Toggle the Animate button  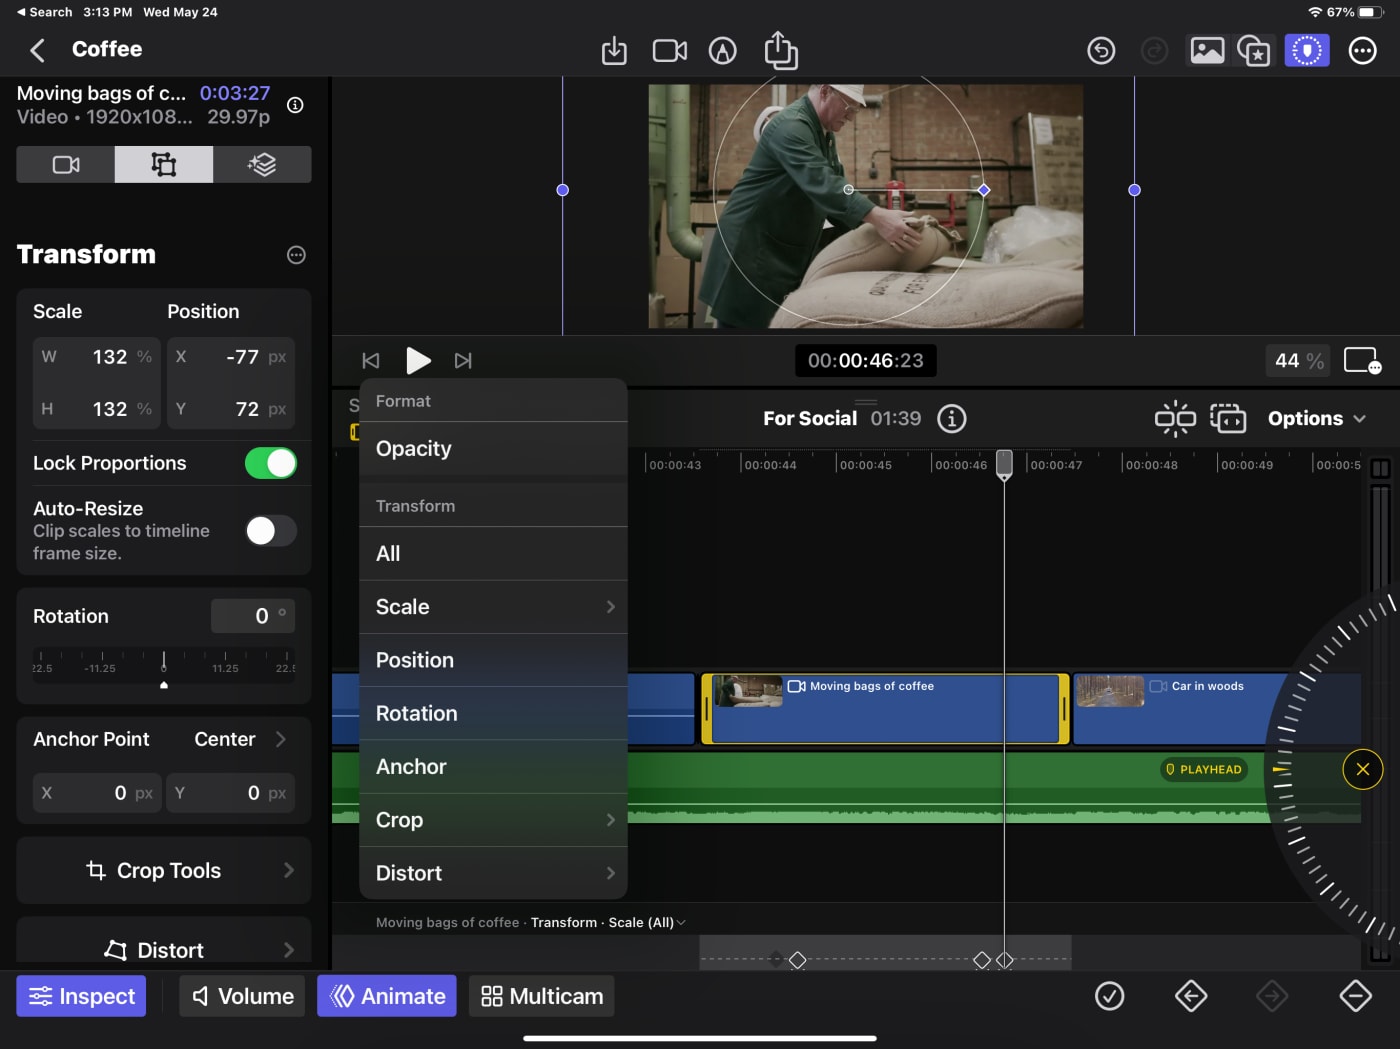coord(387,996)
